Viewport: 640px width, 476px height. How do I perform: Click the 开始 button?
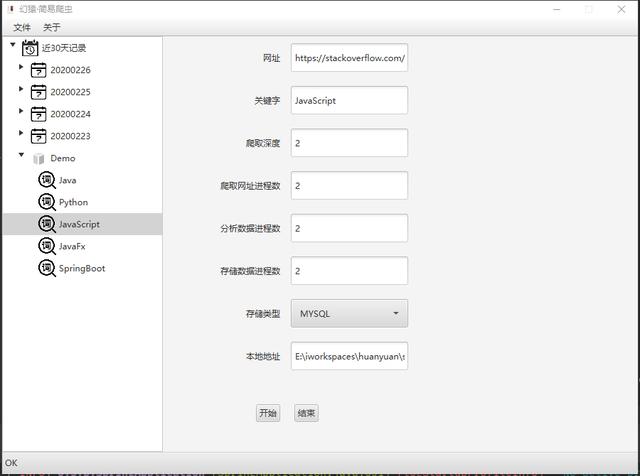point(268,413)
